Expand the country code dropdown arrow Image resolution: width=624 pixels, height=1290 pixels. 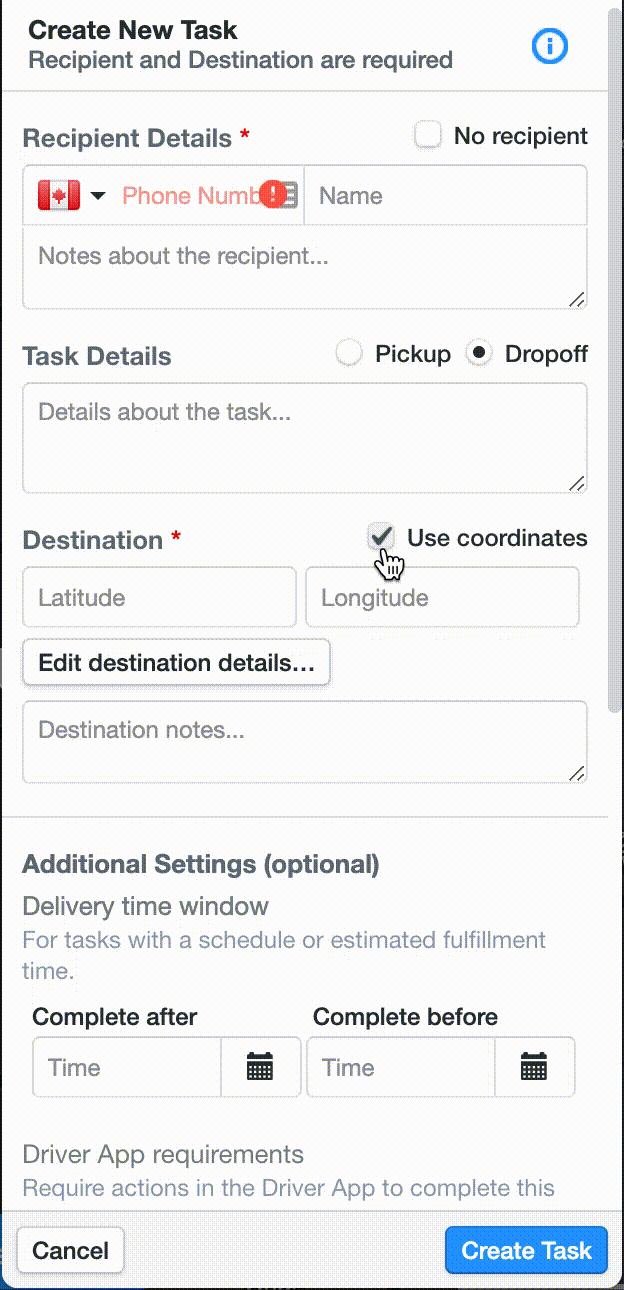tap(97, 196)
